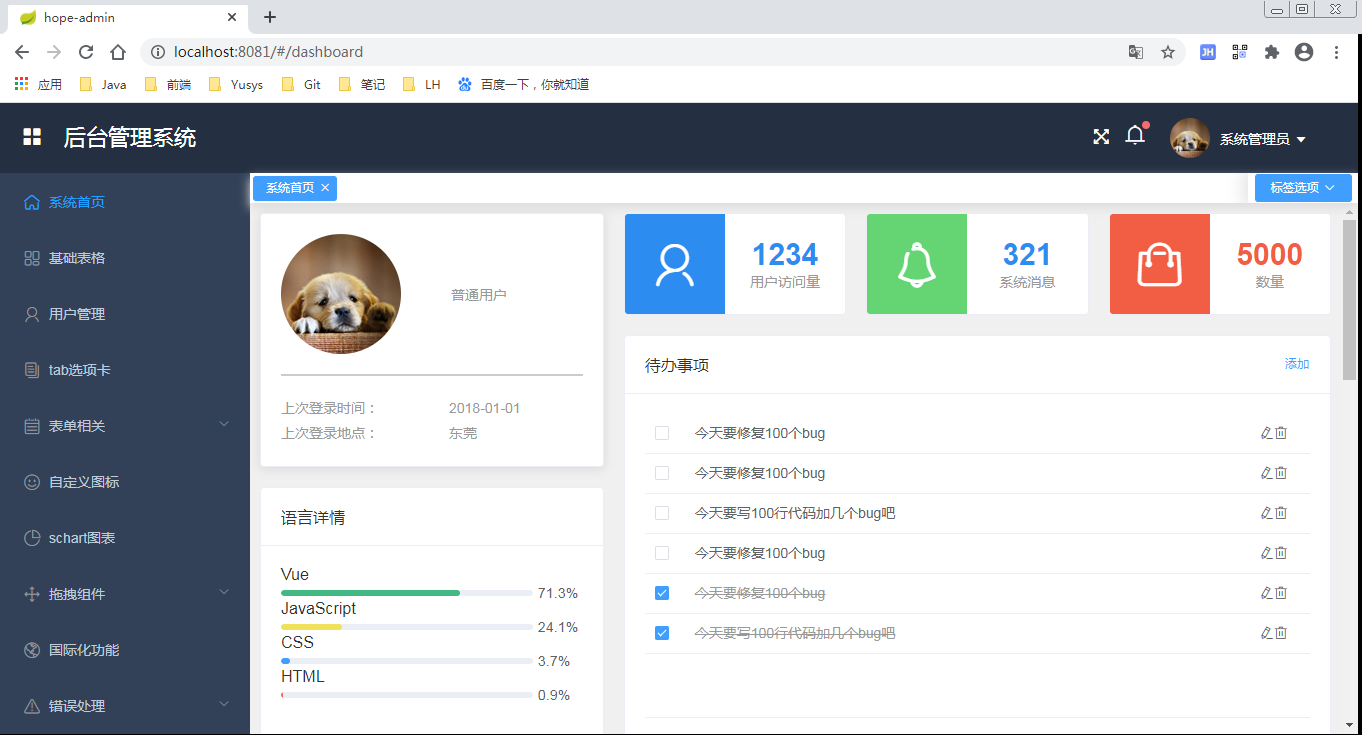Open the fullscreen toggle icon in the header
The image size is (1362, 735).
1101,136
